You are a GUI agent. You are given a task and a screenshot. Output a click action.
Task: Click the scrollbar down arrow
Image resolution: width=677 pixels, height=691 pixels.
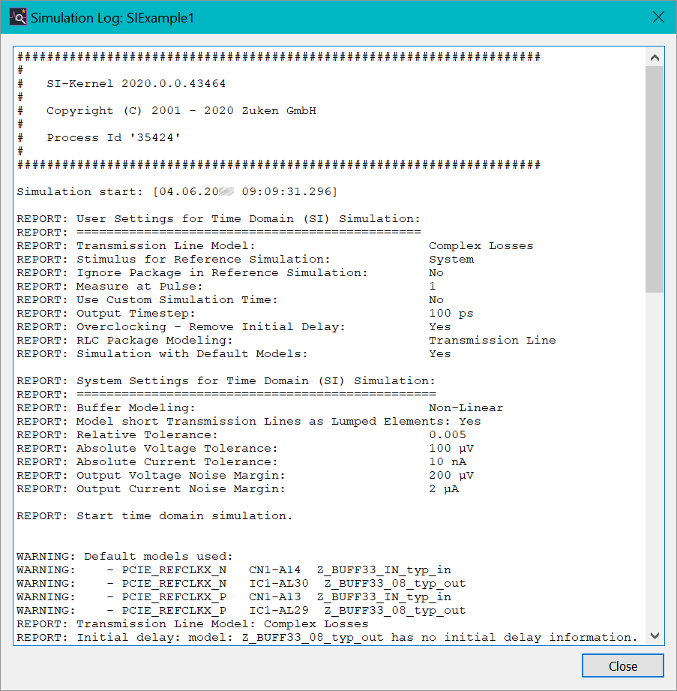click(654, 636)
